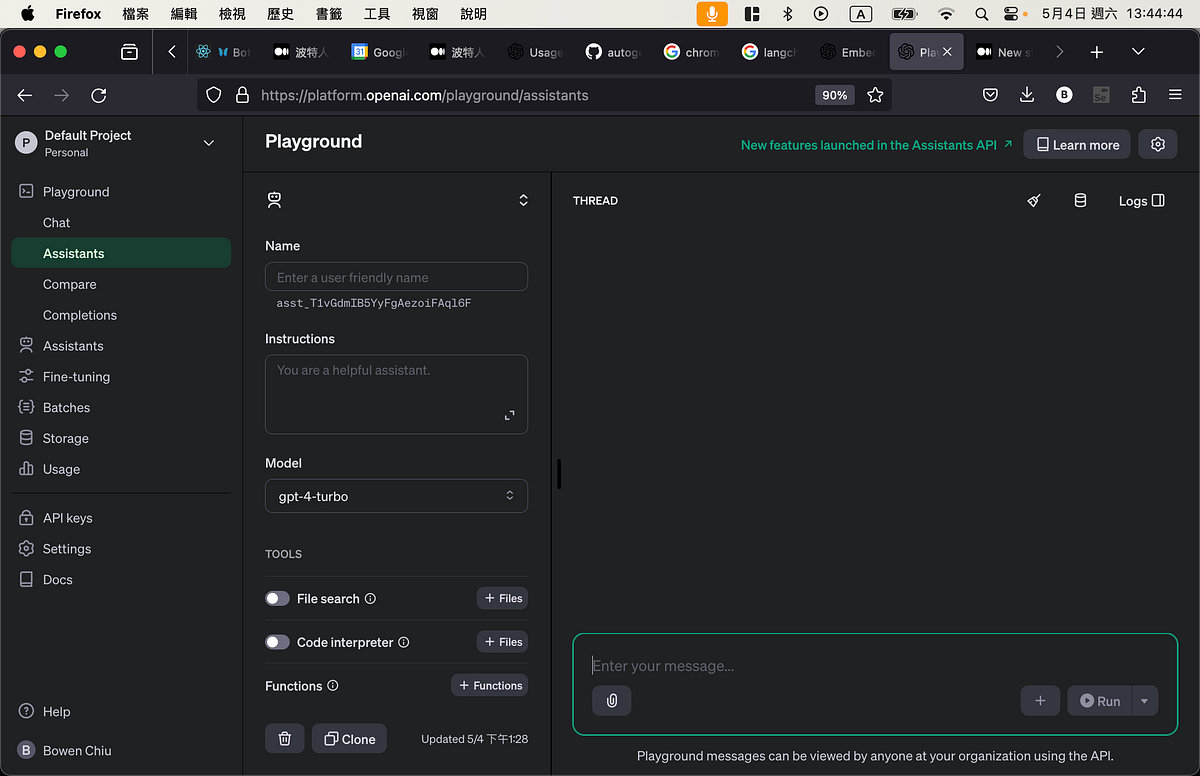Expand the Default Project selector

point(208,142)
